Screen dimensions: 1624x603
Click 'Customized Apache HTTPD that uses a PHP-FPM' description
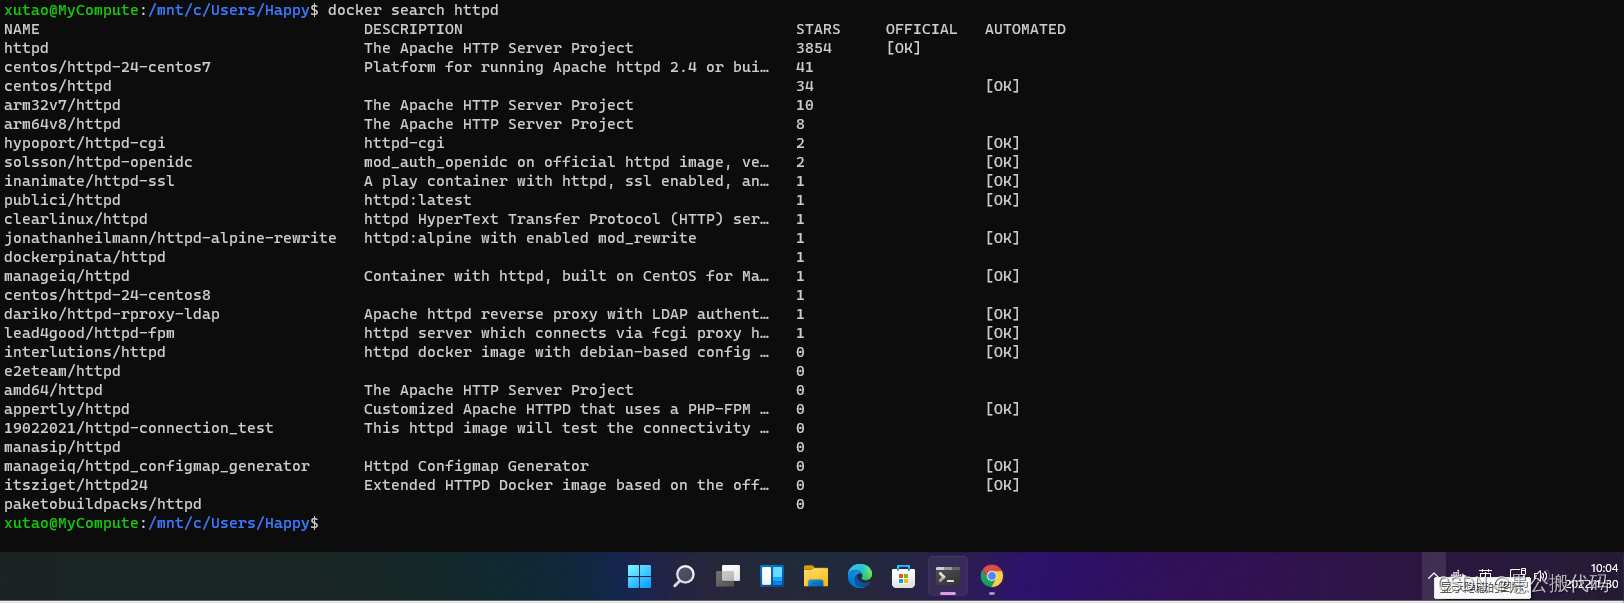point(566,409)
